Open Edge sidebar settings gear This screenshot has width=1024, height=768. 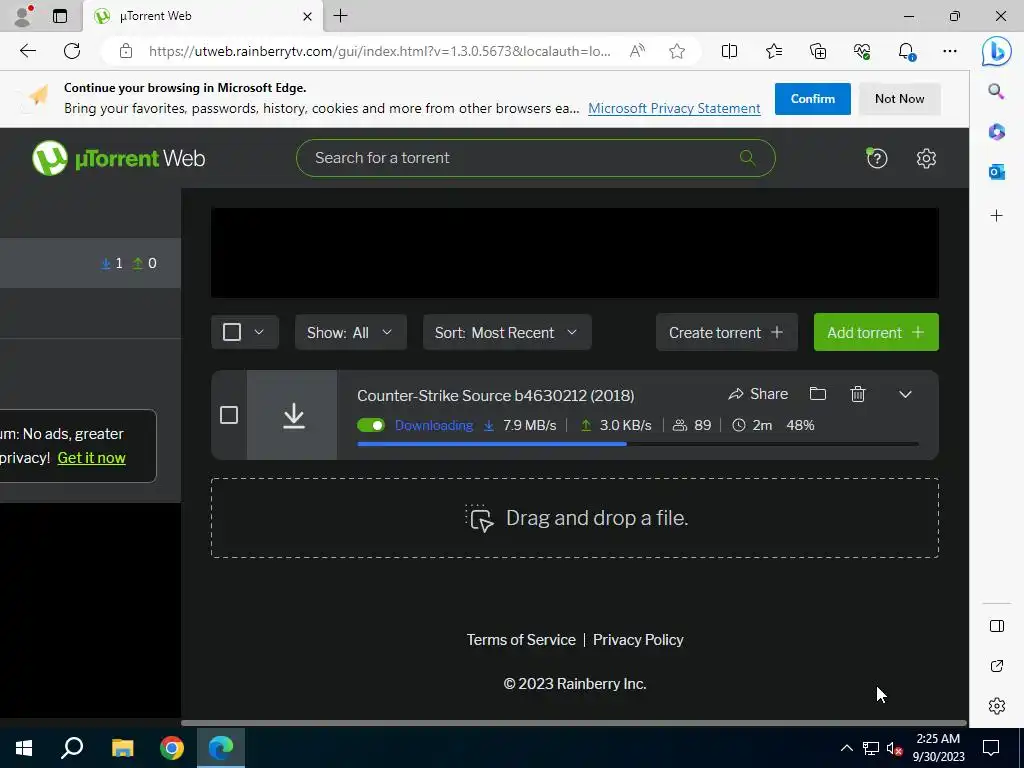point(997,706)
